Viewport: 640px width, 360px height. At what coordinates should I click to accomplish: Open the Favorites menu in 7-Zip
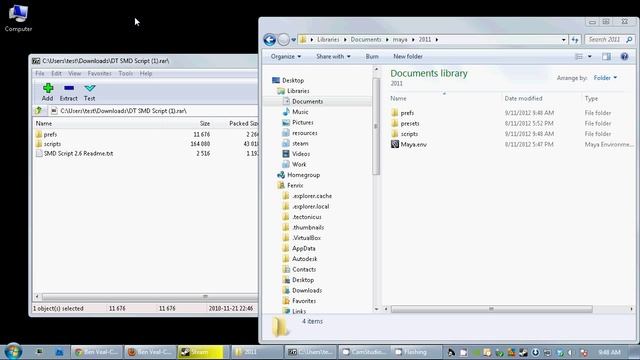point(100,73)
